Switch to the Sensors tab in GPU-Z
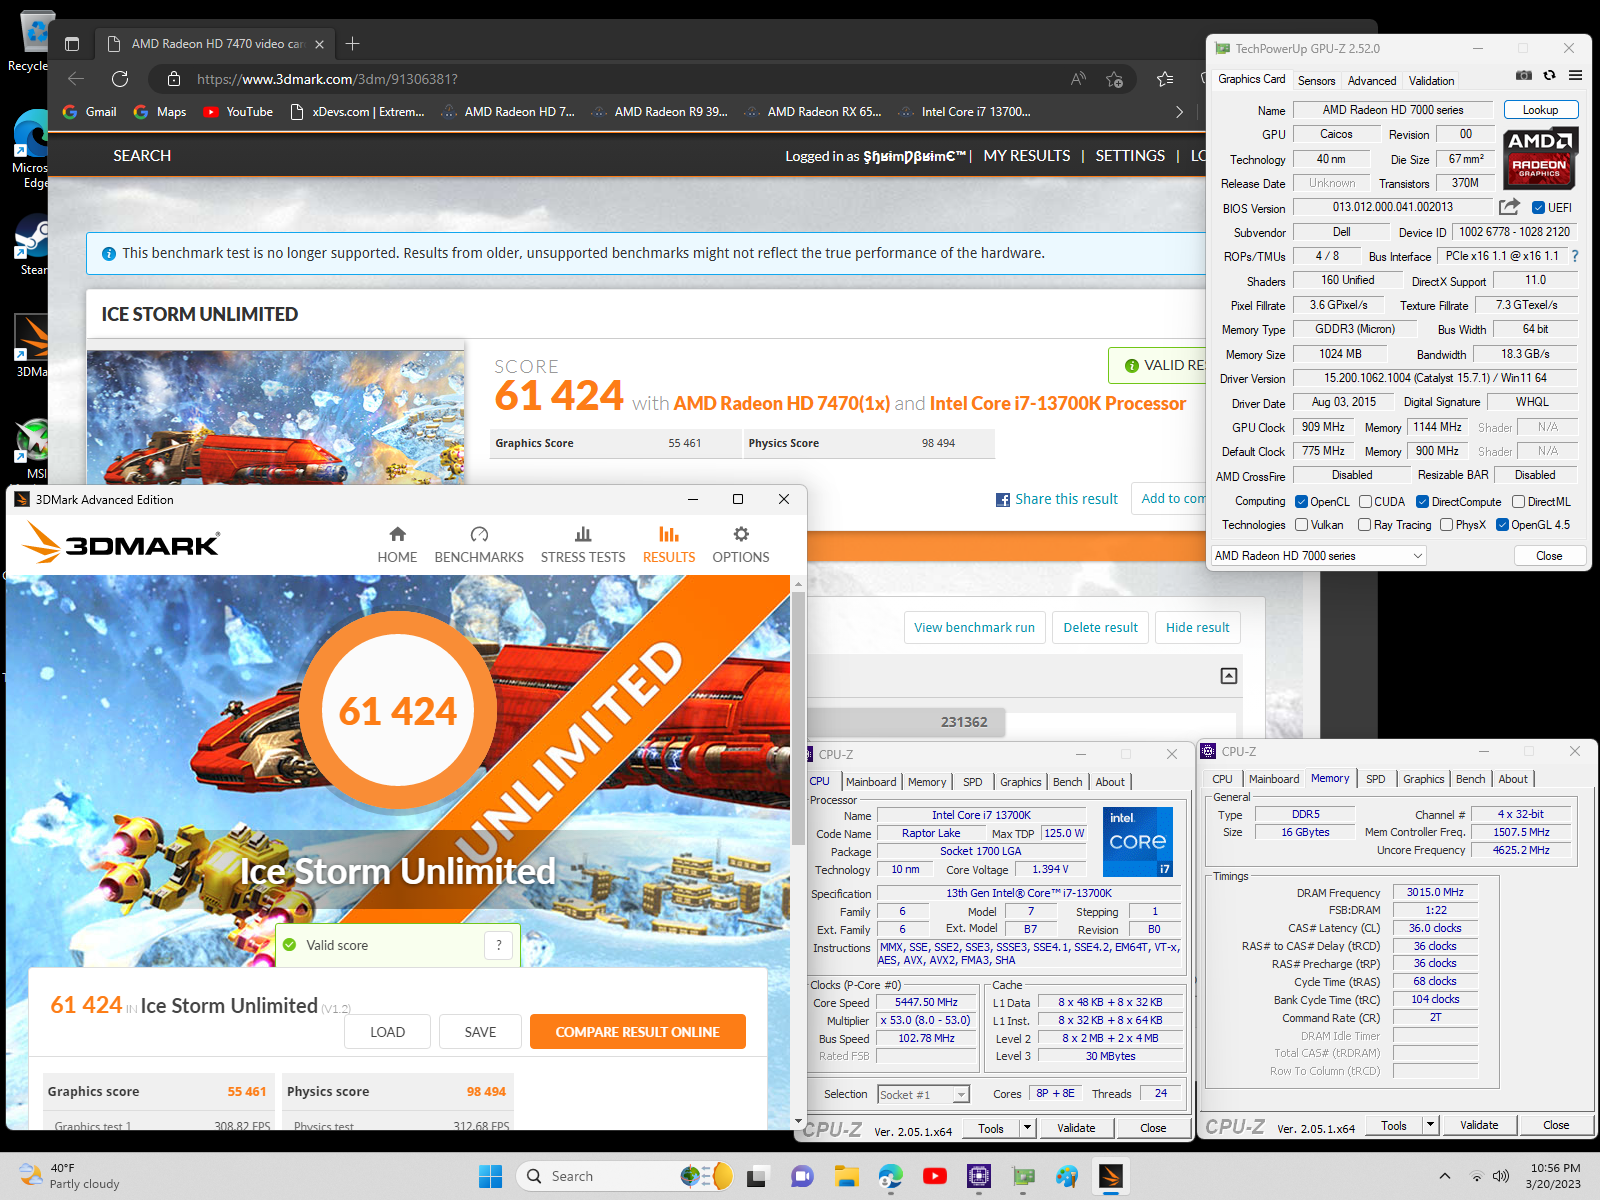 (1316, 81)
